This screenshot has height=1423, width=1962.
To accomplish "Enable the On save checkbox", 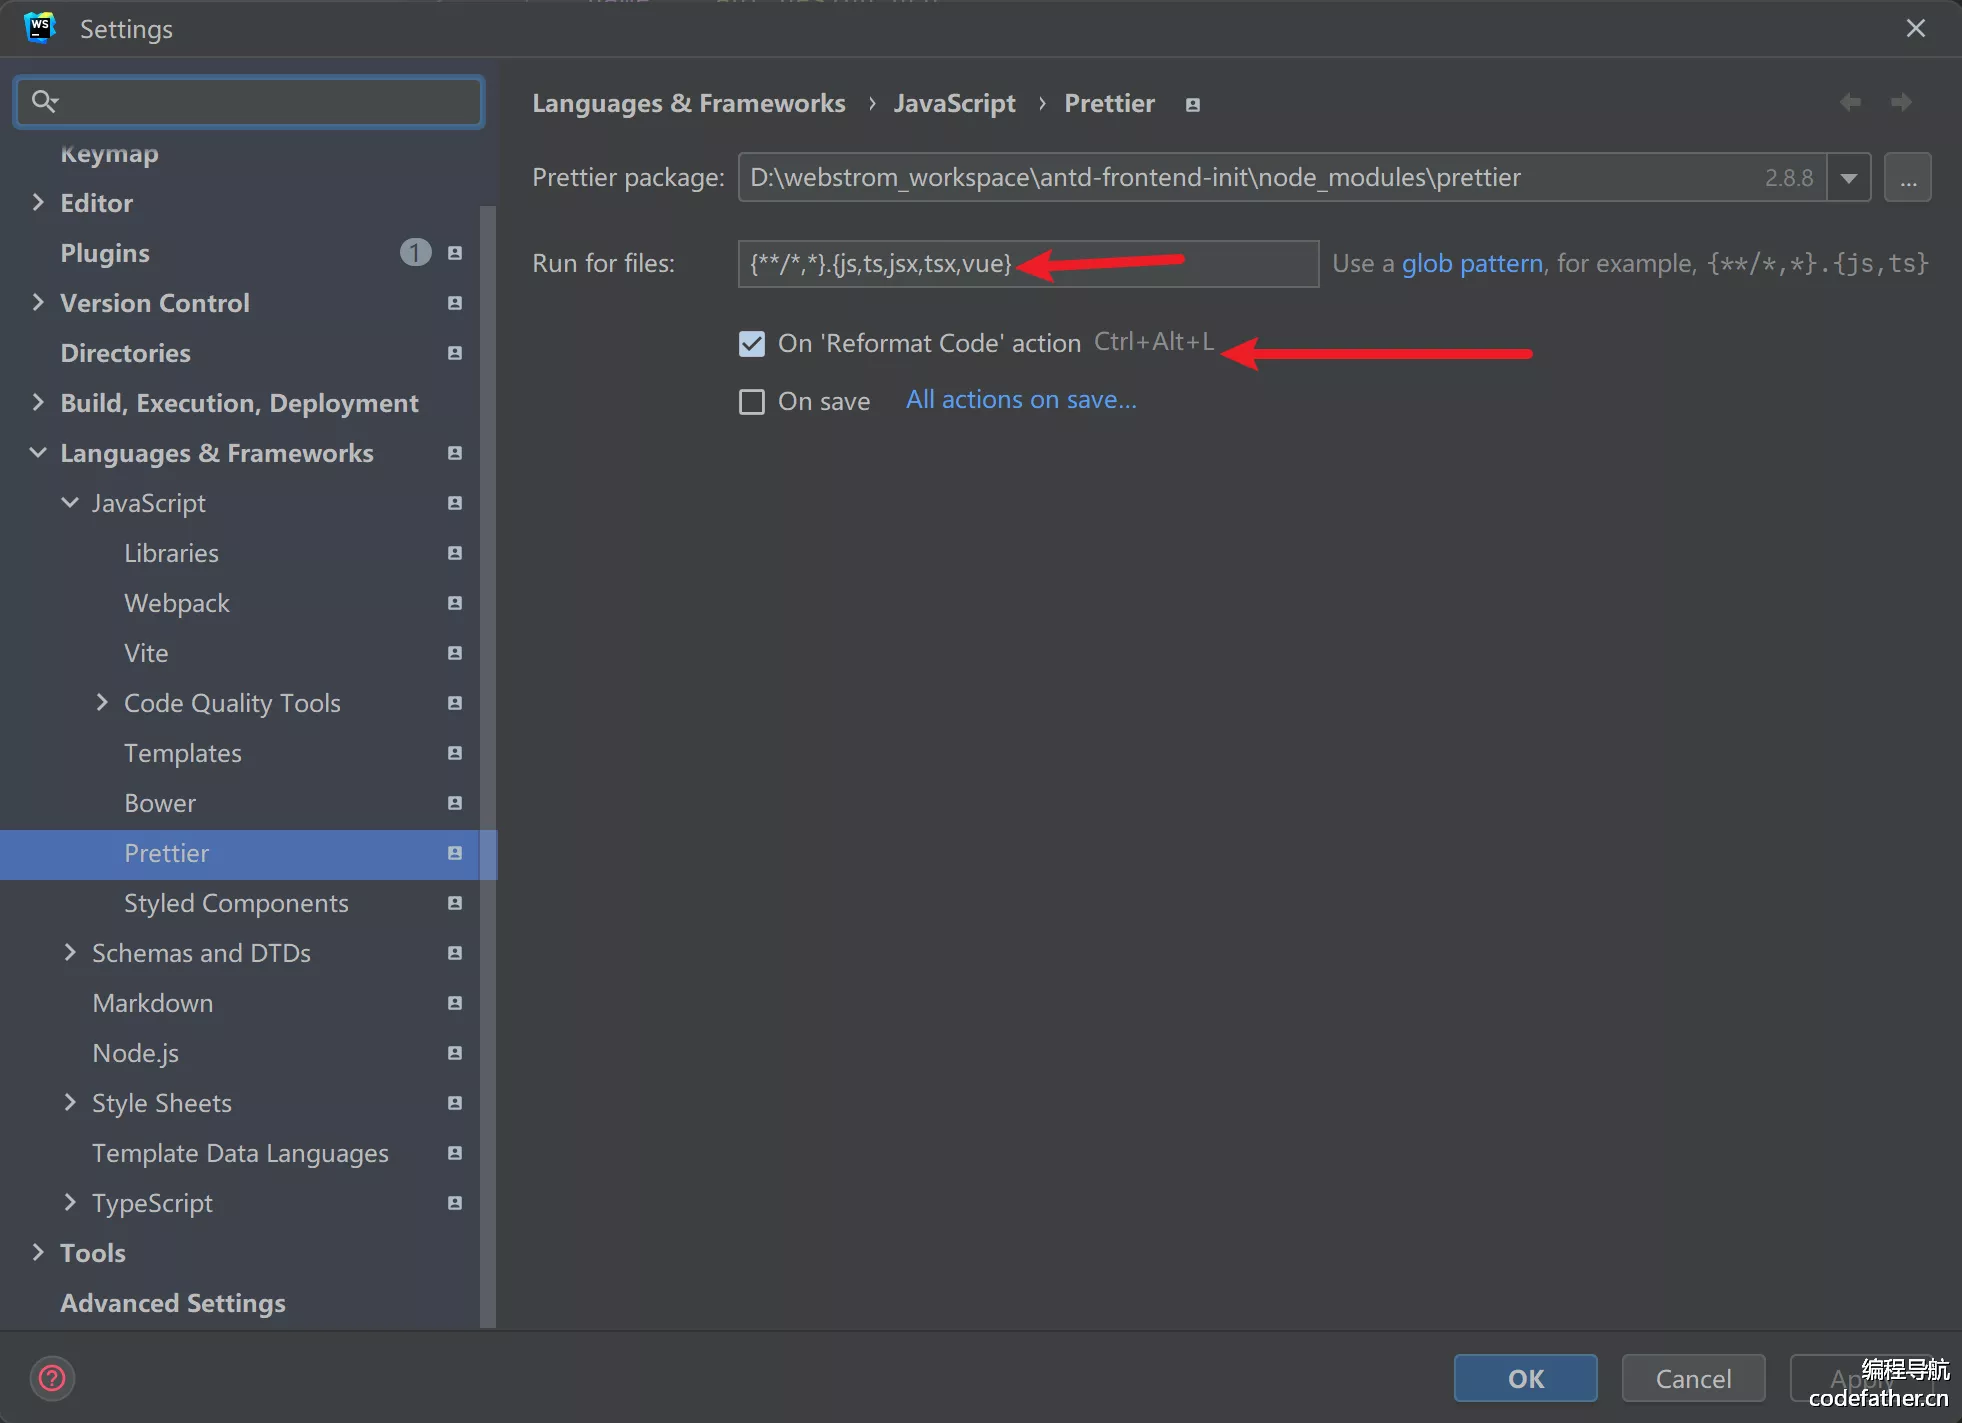I will pyautogui.click(x=752, y=402).
